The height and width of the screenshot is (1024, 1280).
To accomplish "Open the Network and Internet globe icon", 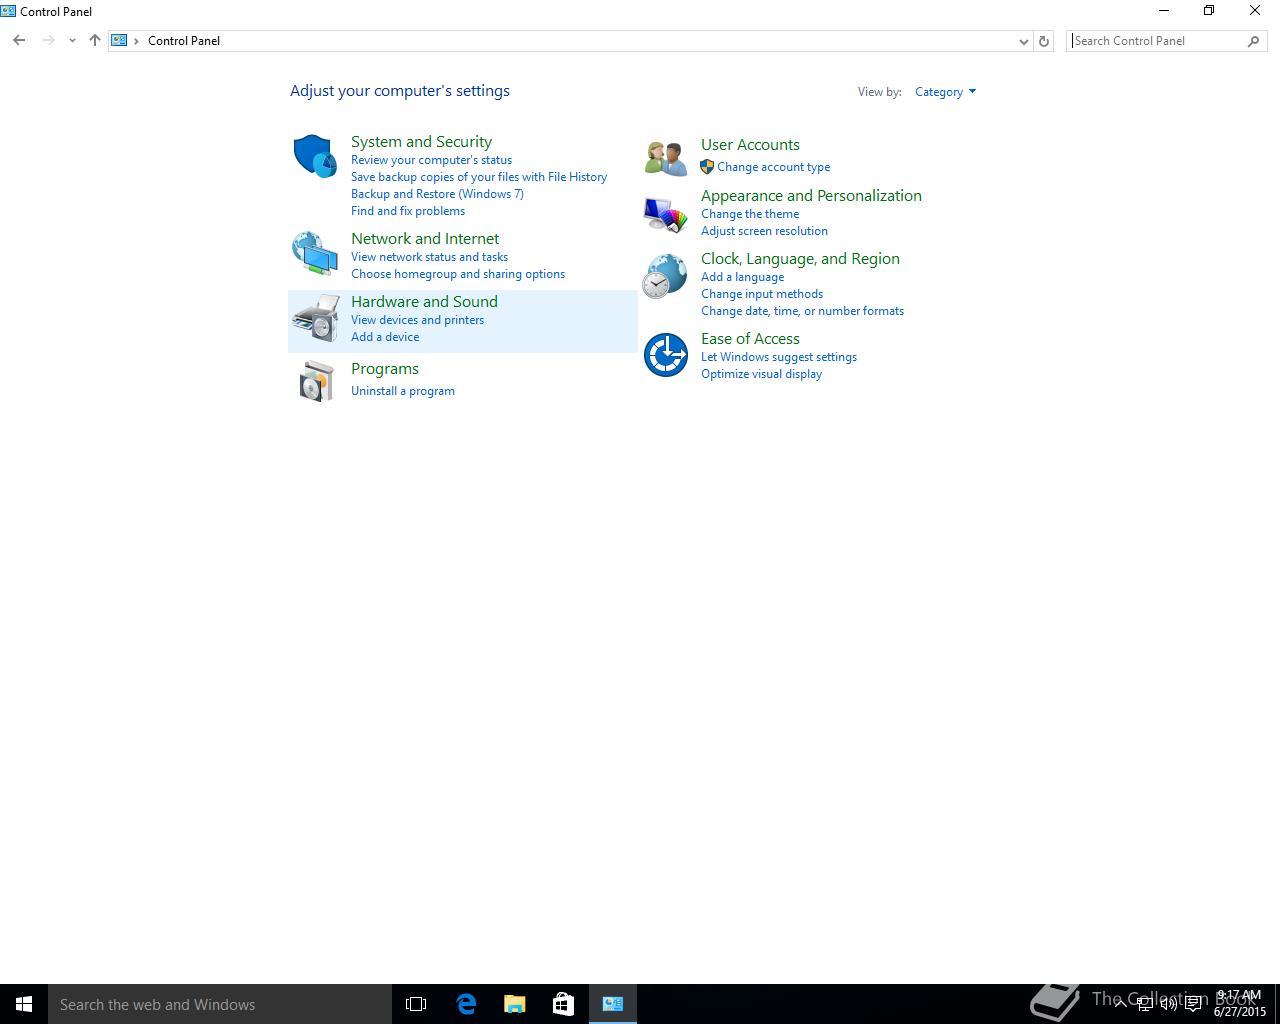I will [x=315, y=254].
